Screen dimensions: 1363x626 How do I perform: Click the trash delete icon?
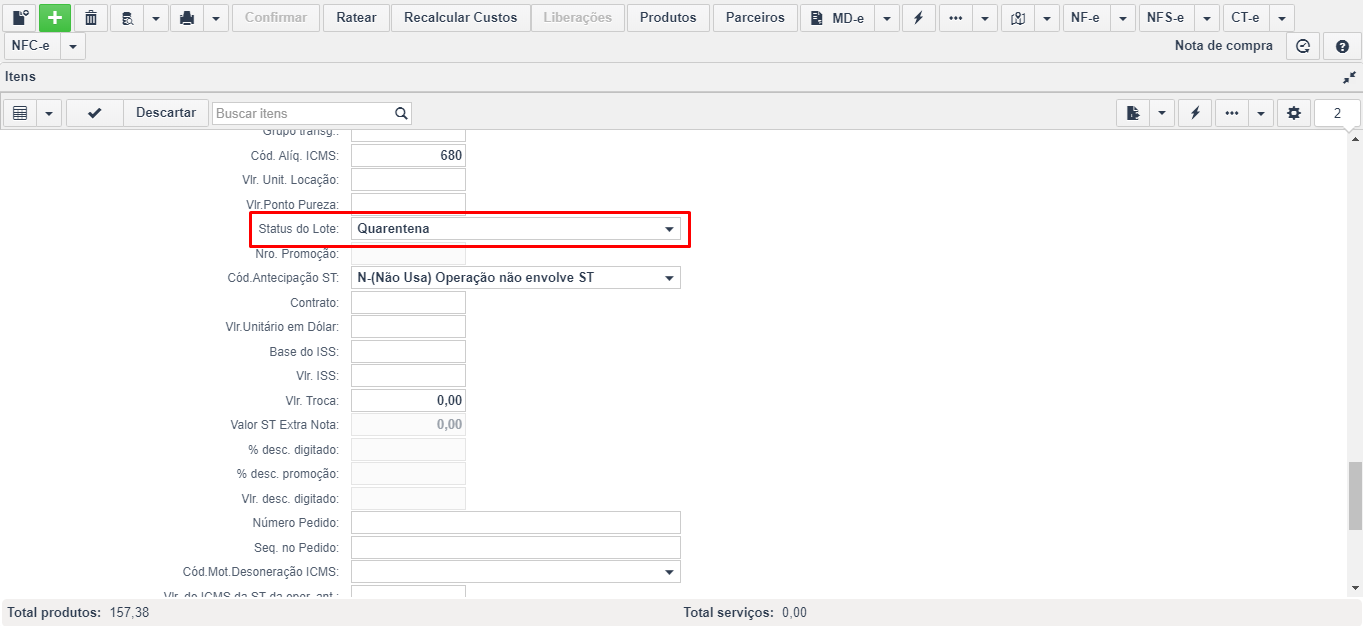pos(91,18)
